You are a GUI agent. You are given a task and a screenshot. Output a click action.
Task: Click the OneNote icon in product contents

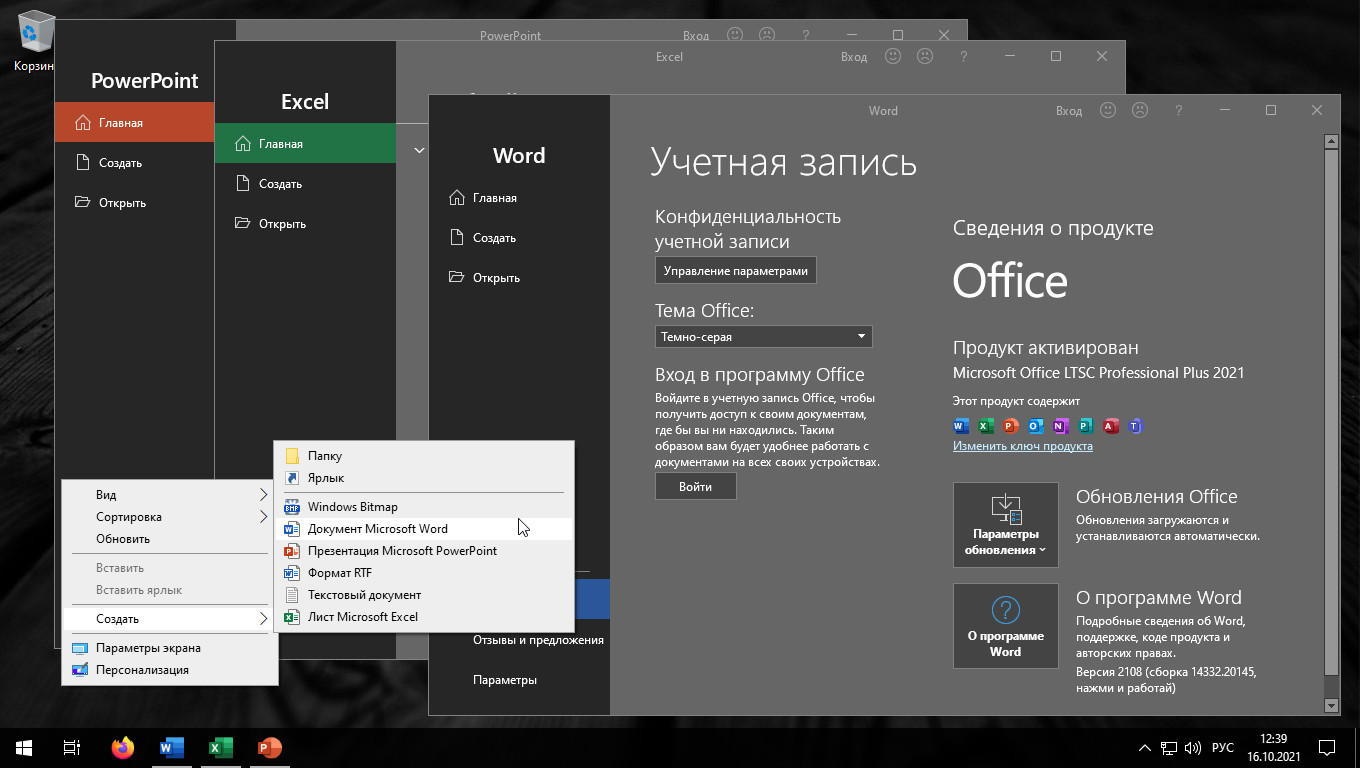(x=1060, y=426)
